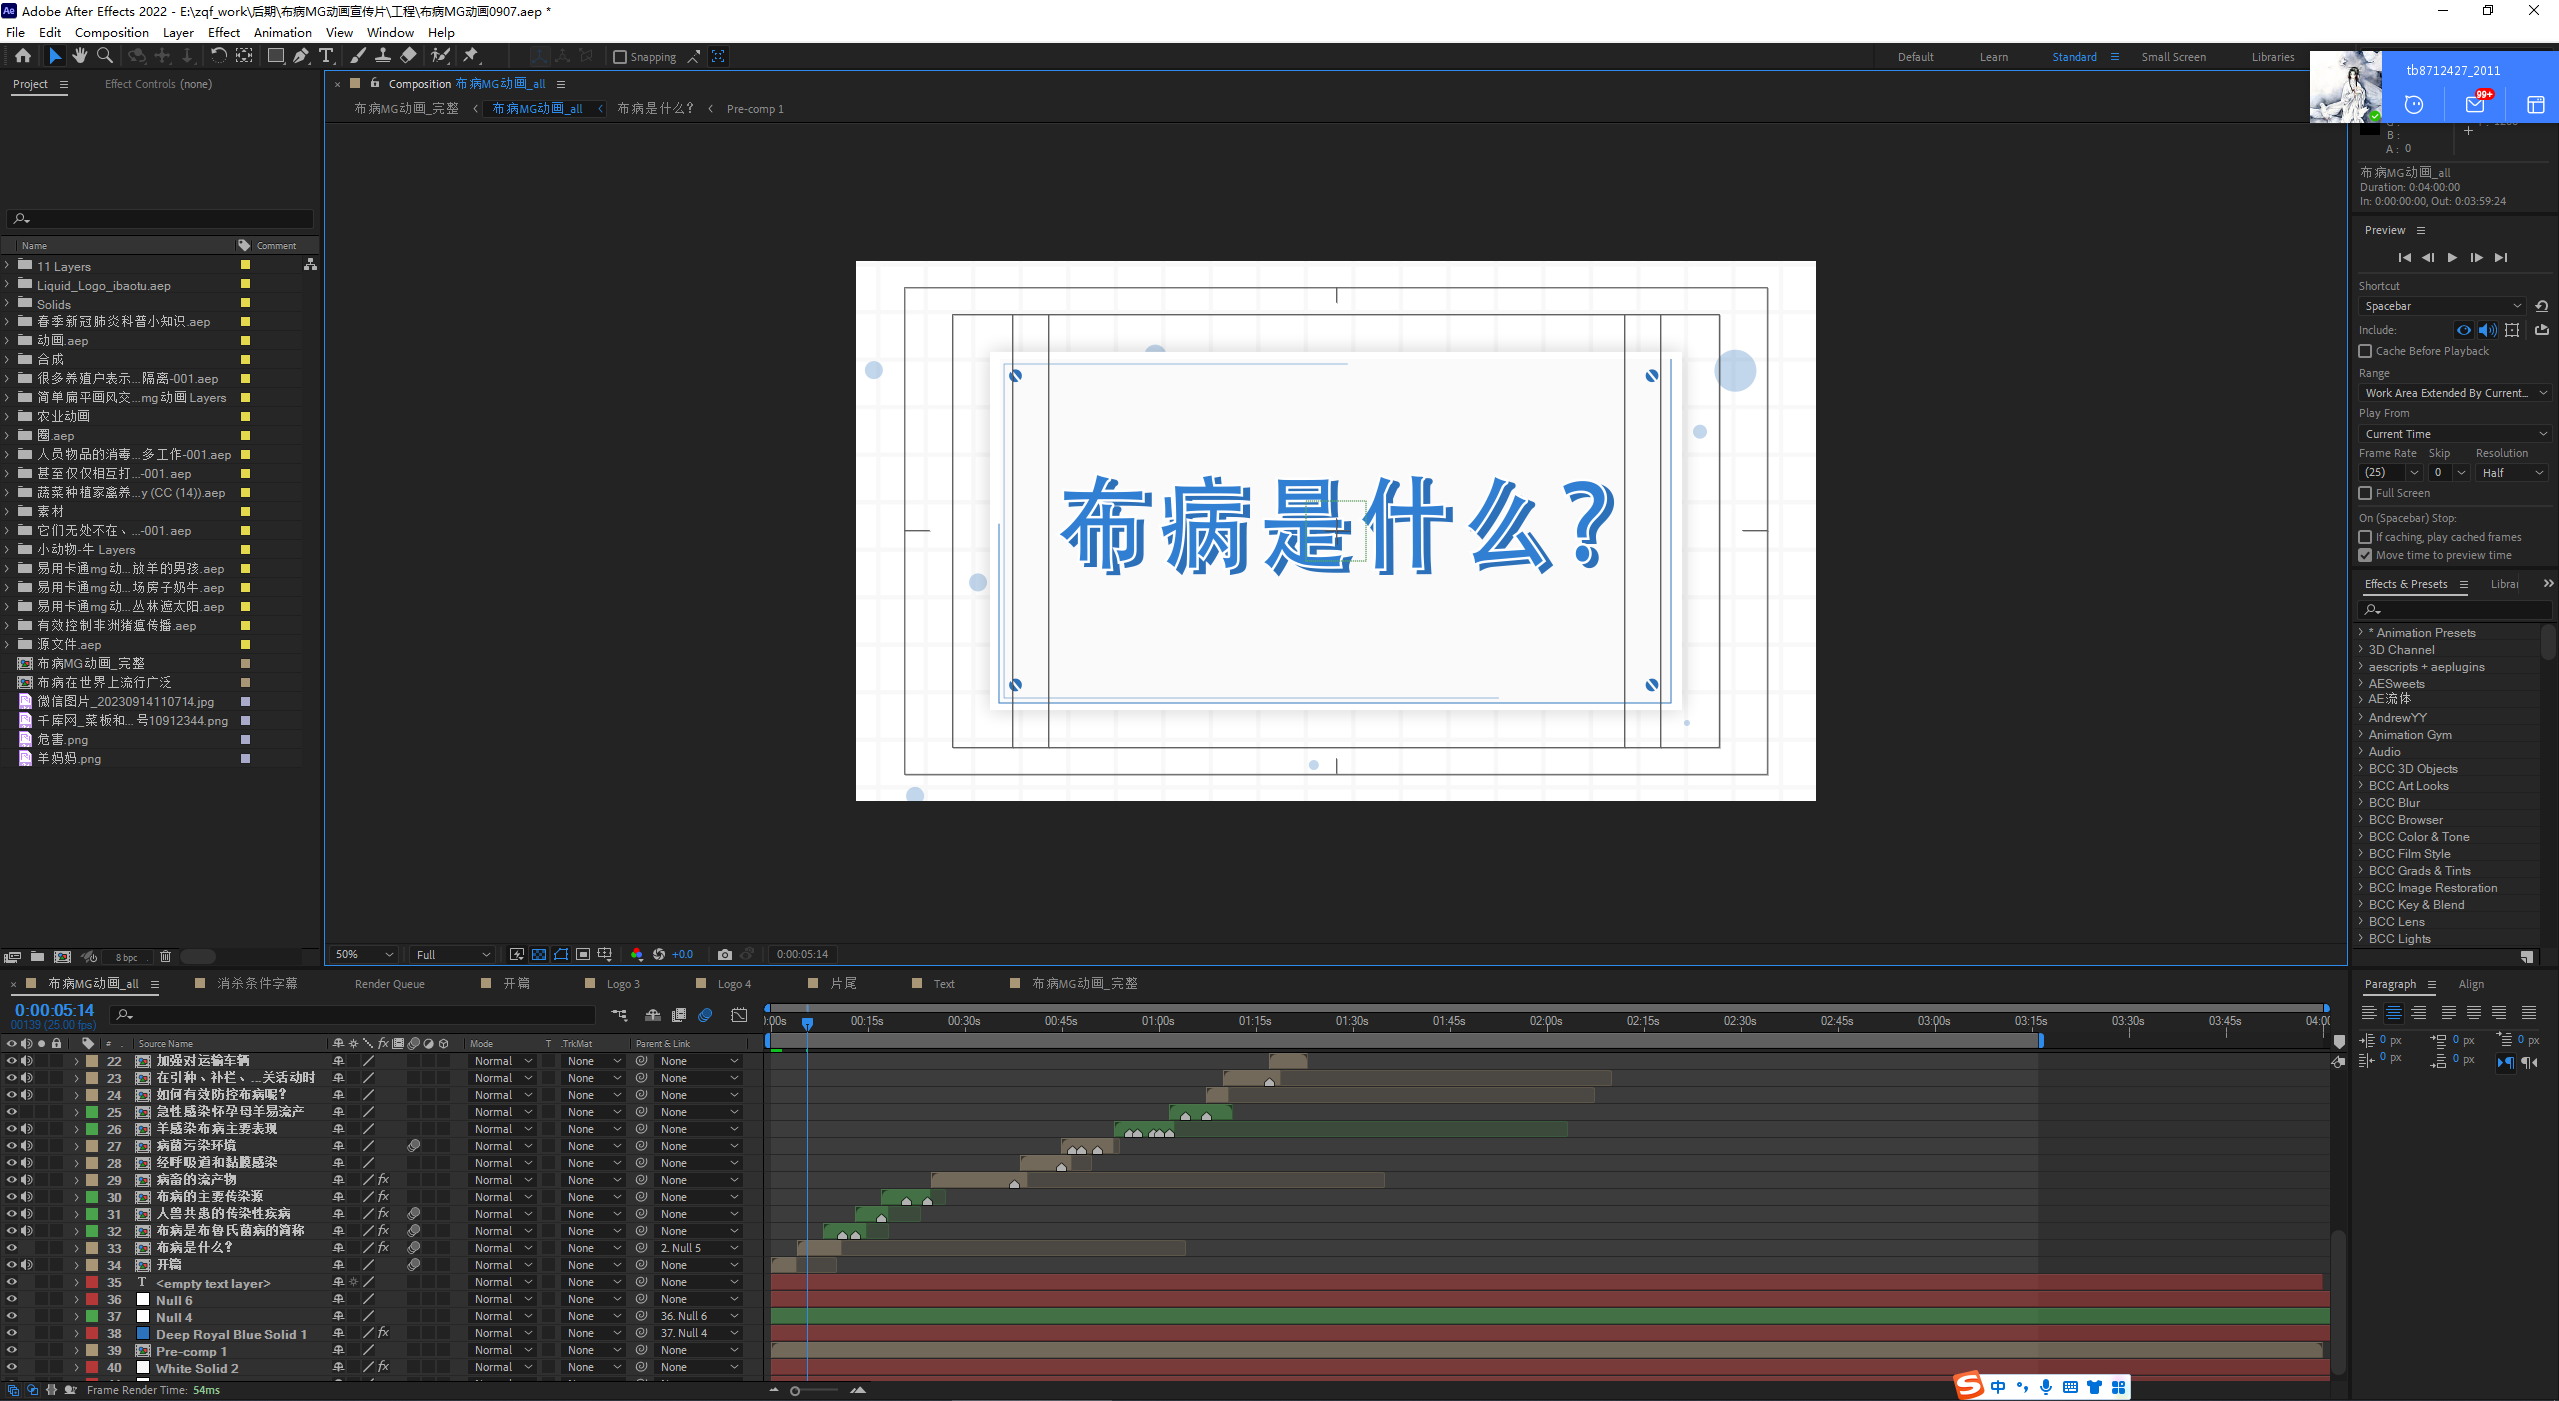Select the Roto Brush tool
2559x1401 pixels.
point(440,56)
